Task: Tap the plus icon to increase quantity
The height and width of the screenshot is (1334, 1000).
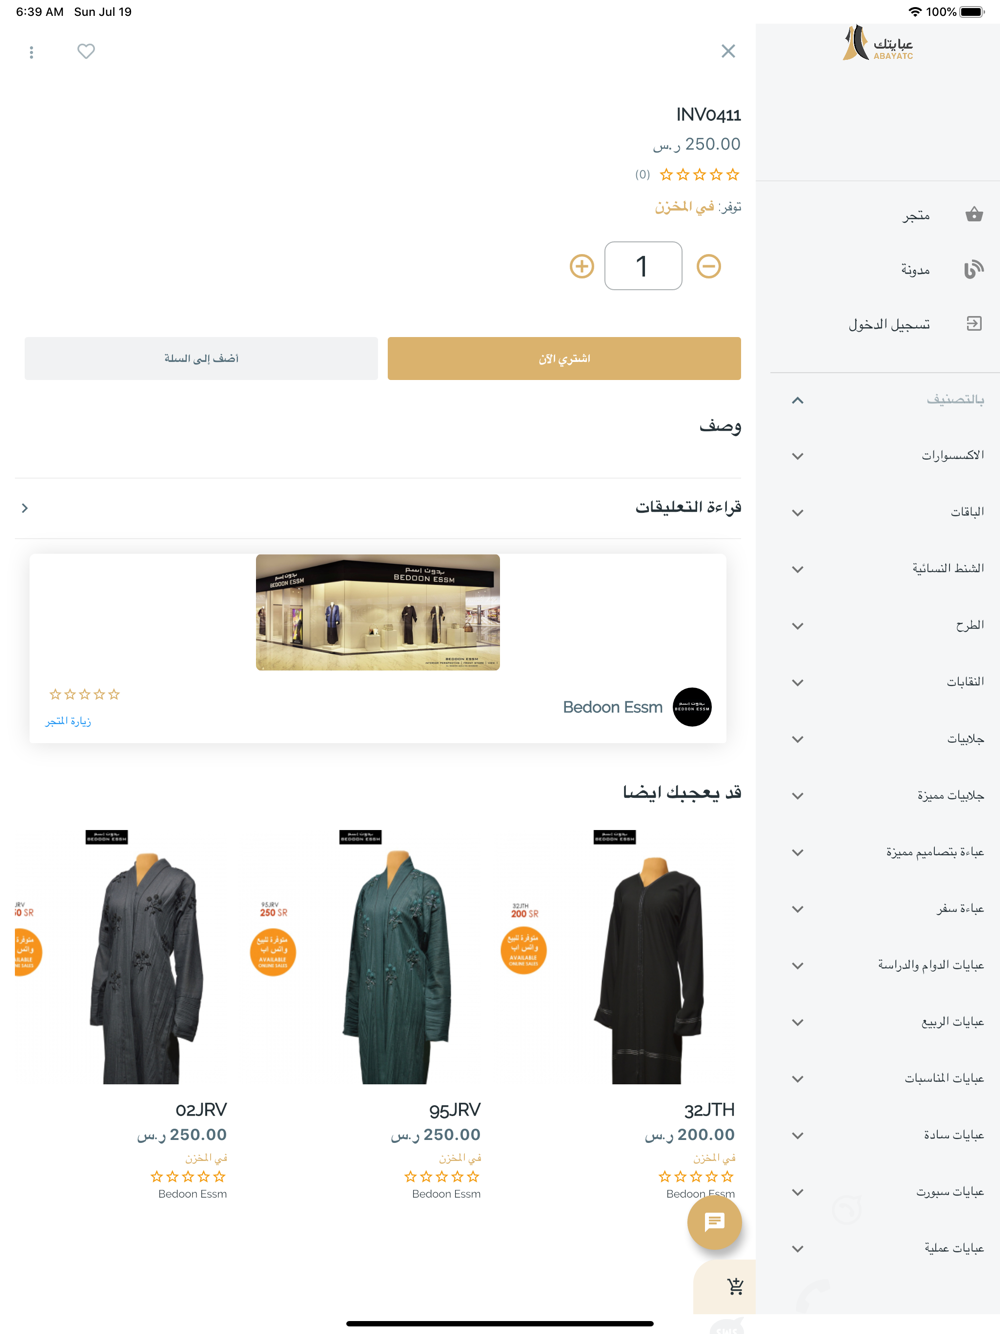Action: coord(582,266)
